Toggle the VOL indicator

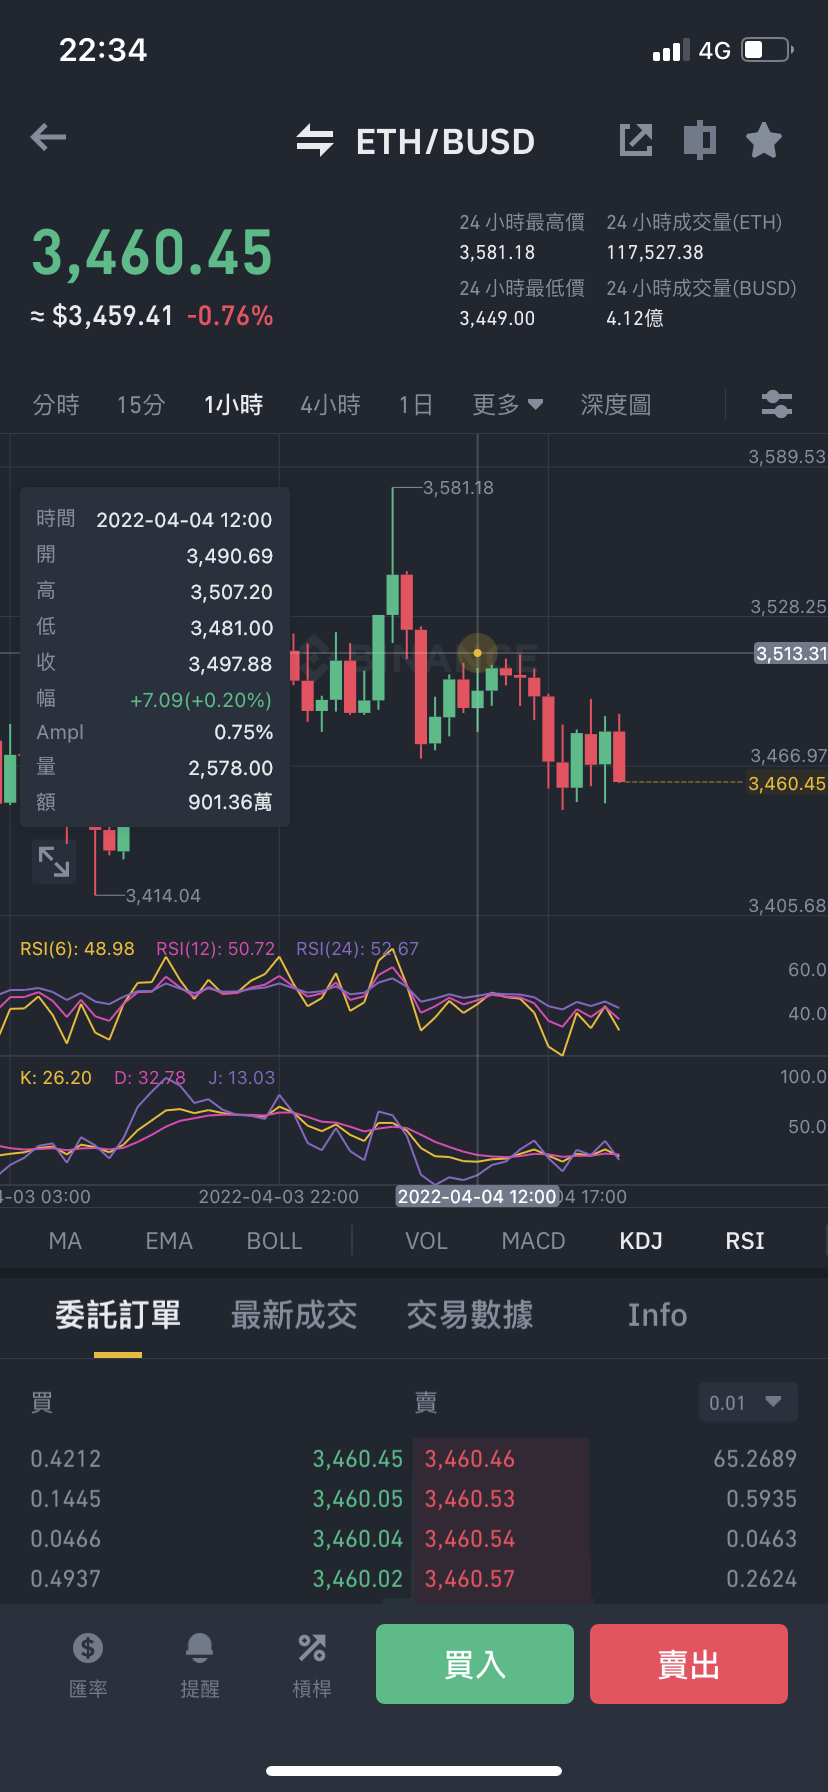[426, 1241]
